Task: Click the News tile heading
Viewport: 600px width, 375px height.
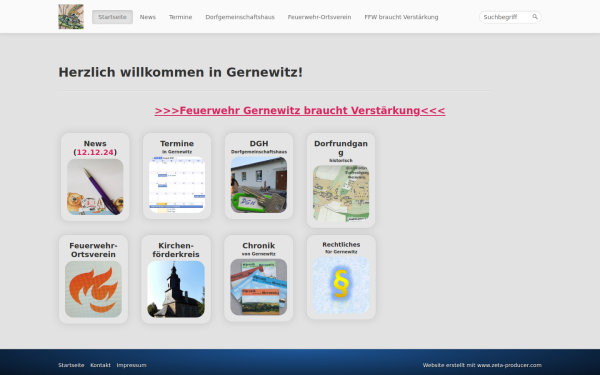Action: pyautogui.click(x=95, y=143)
